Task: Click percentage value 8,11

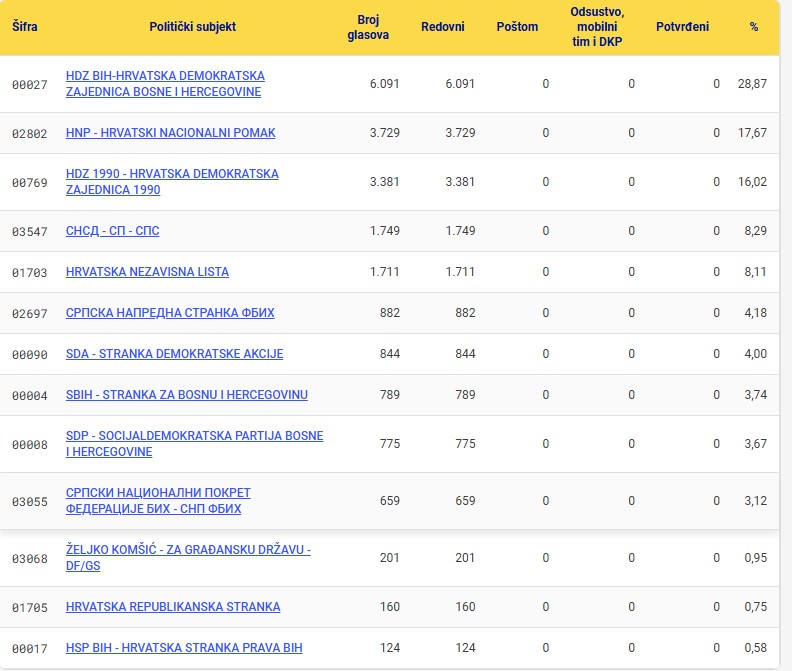Action: pos(755,271)
